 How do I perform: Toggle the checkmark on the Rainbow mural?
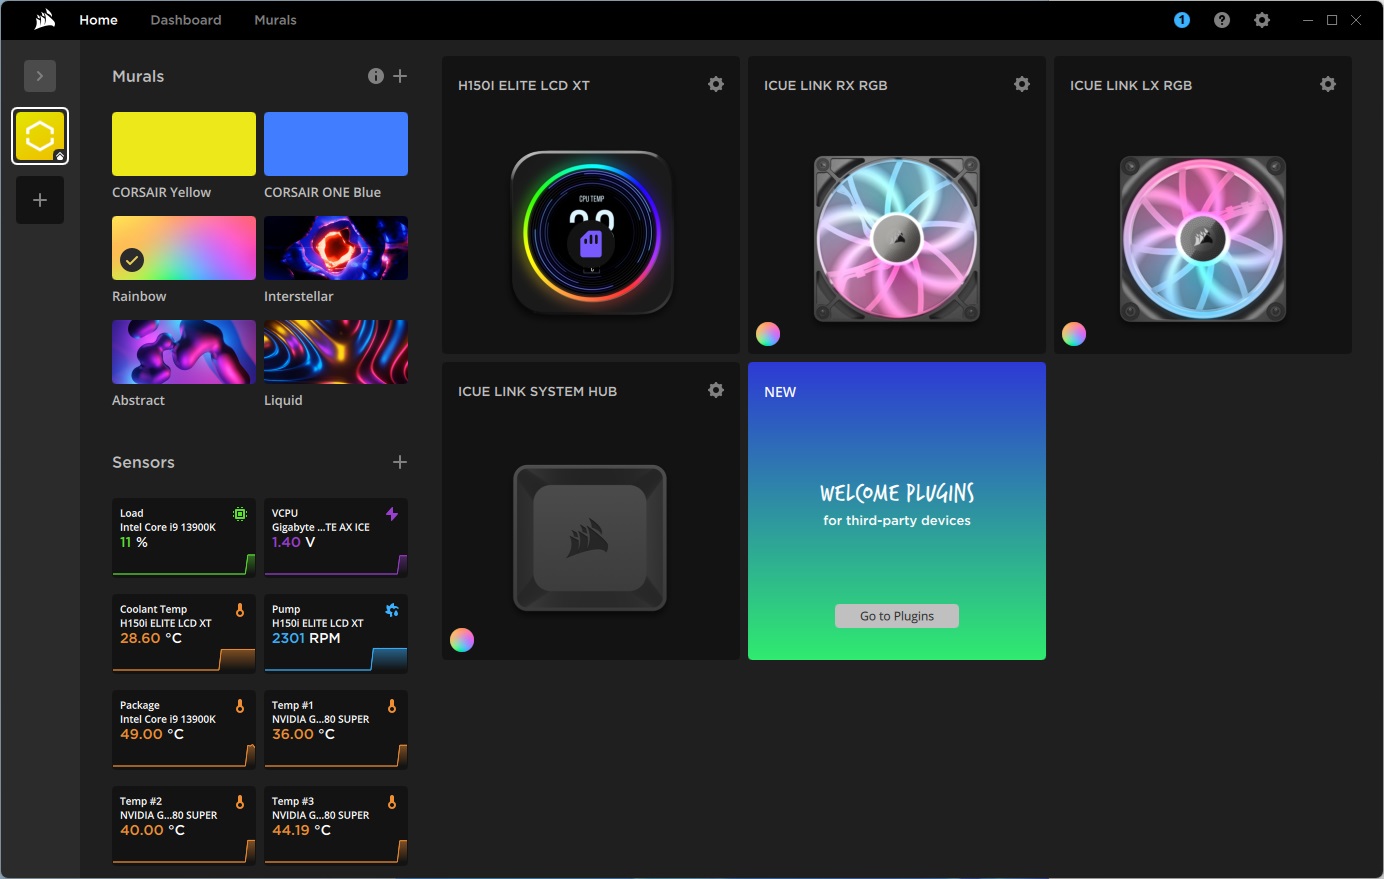coord(132,260)
